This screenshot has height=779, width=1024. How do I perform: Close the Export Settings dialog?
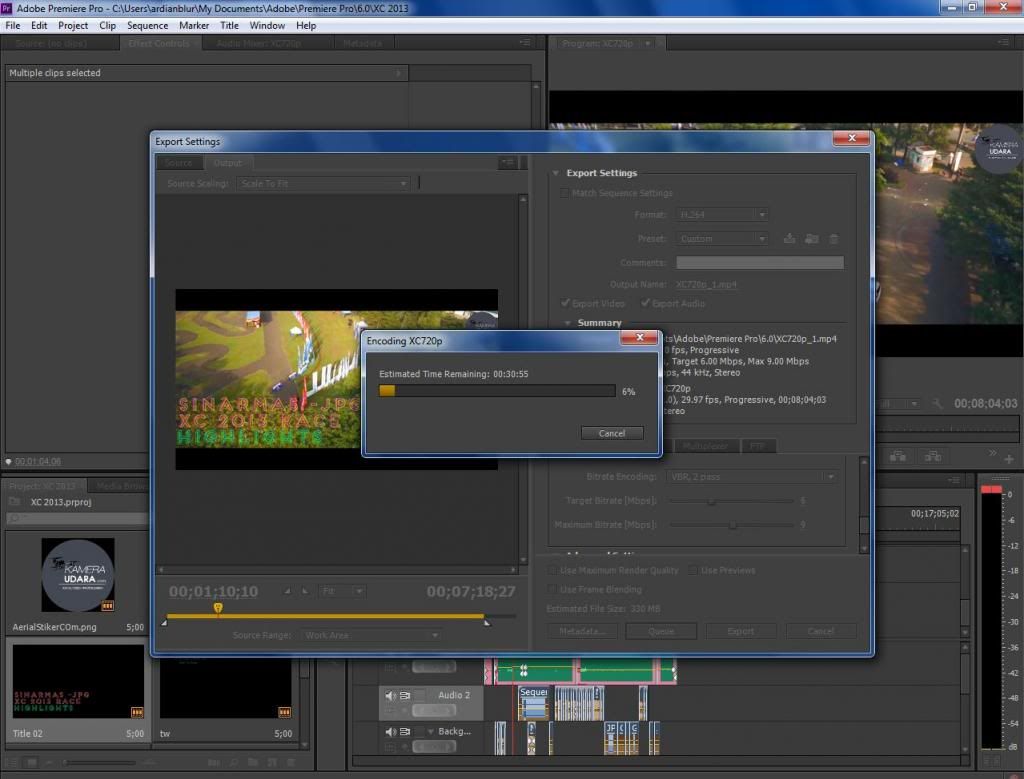[x=852, y=138]
